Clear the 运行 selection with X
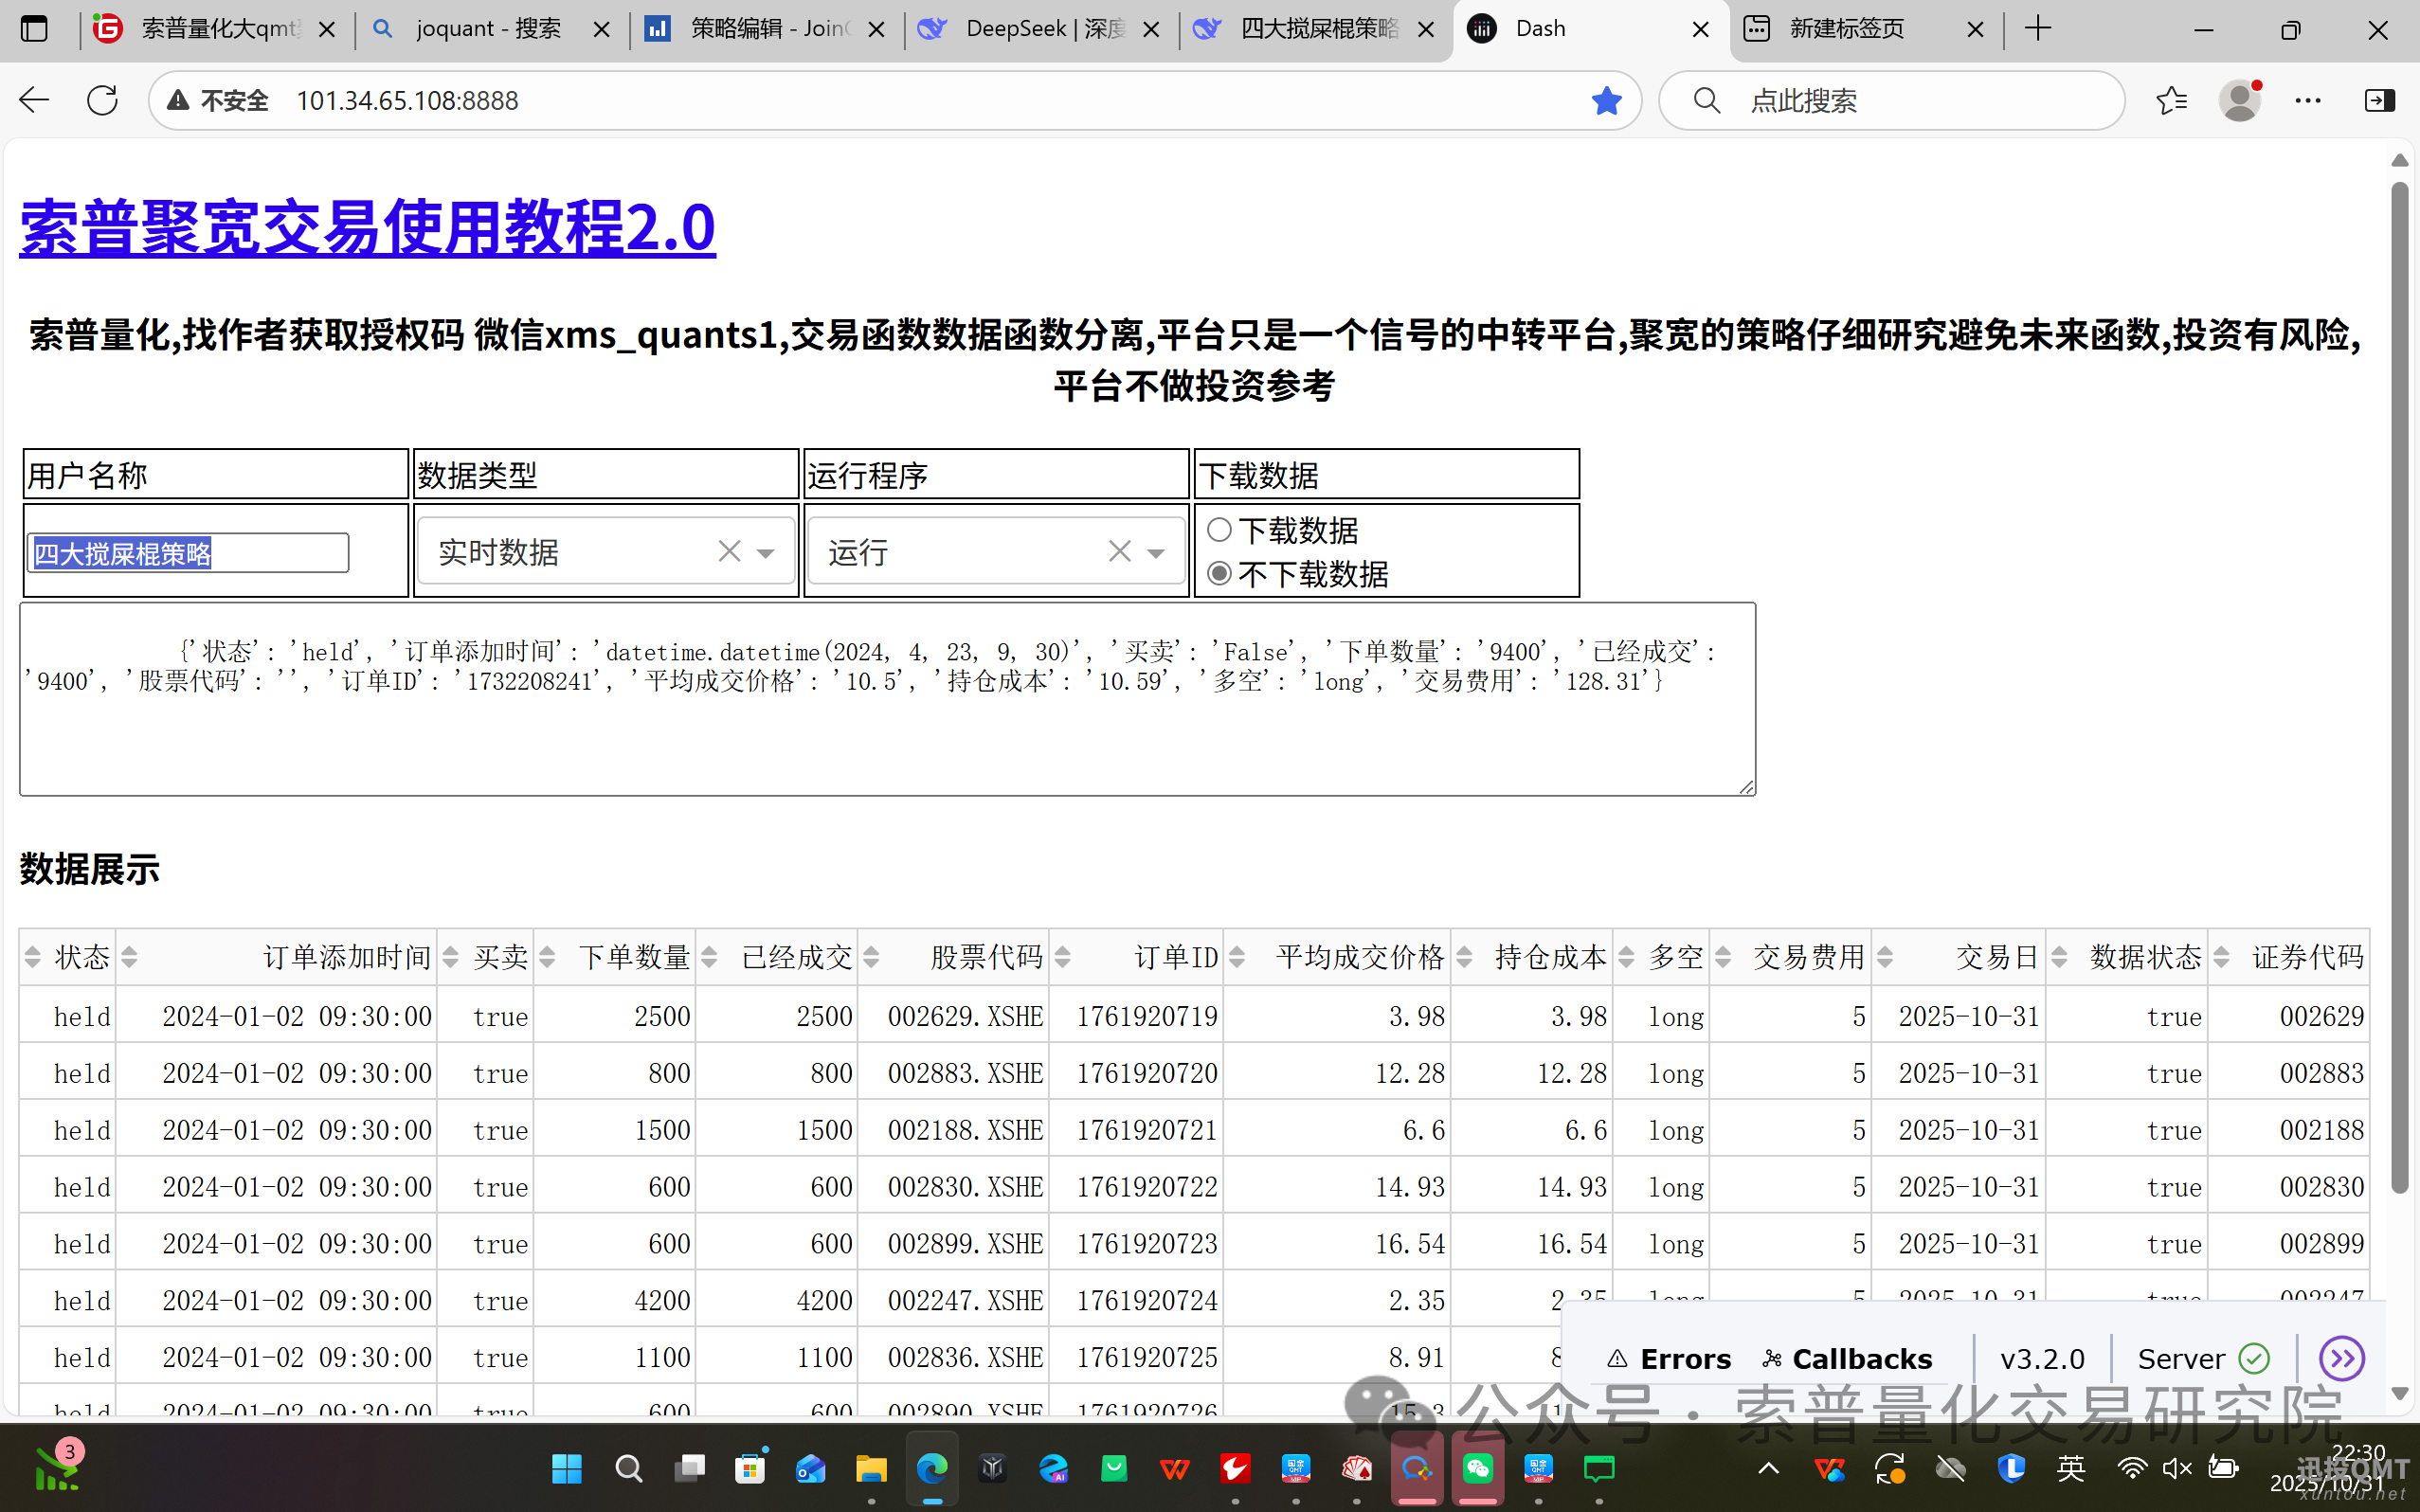The height and width of the screenshot is (1512, 2420). 1119,552
